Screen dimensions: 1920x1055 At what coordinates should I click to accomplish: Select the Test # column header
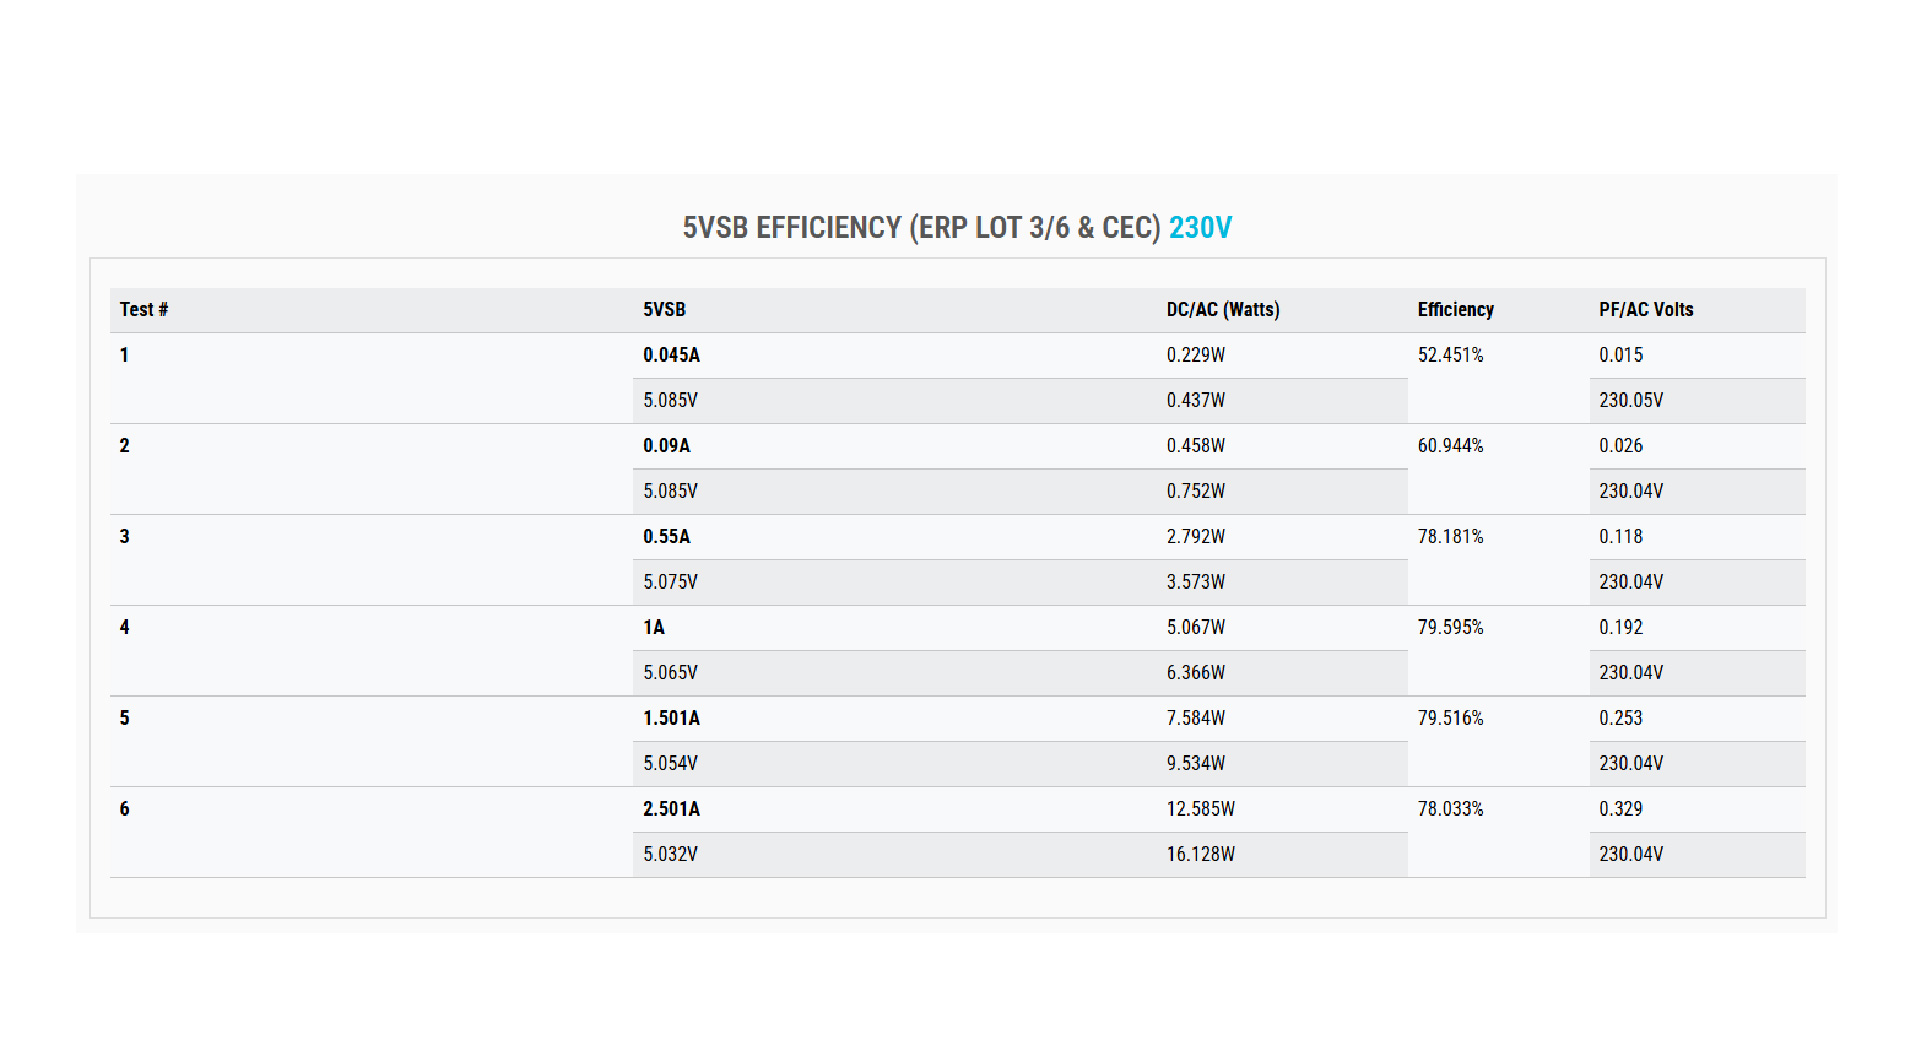pyautogui.click(x=144, y=310)
